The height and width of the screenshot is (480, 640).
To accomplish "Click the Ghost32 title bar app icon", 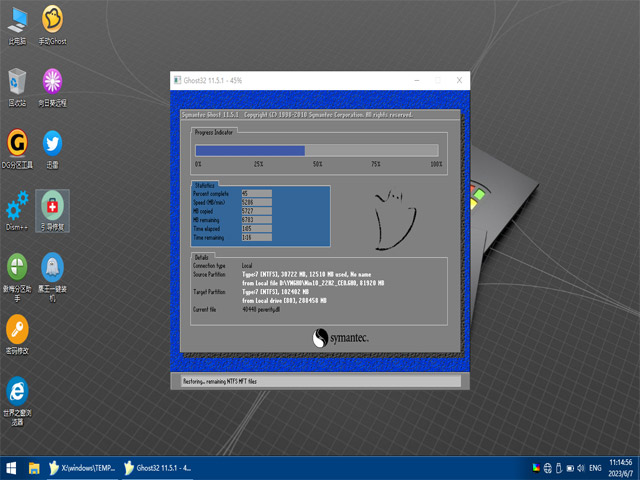I will (x=178, y=80).
